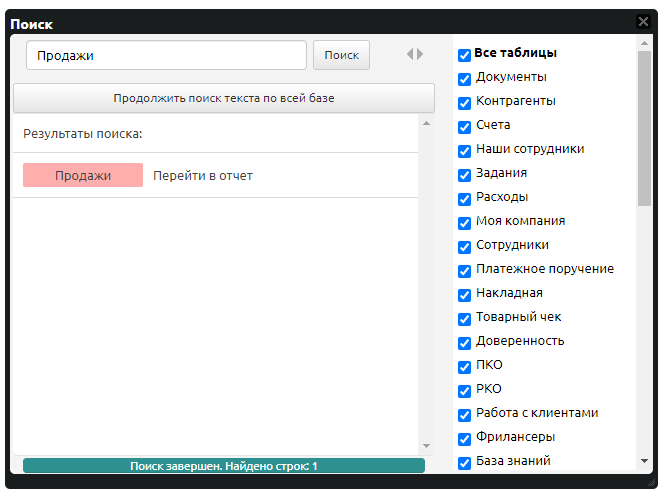Screen dimensions: 660x493
Task: Click Продолжить поиск текста по всей базе
Action: tap(223, 98)
